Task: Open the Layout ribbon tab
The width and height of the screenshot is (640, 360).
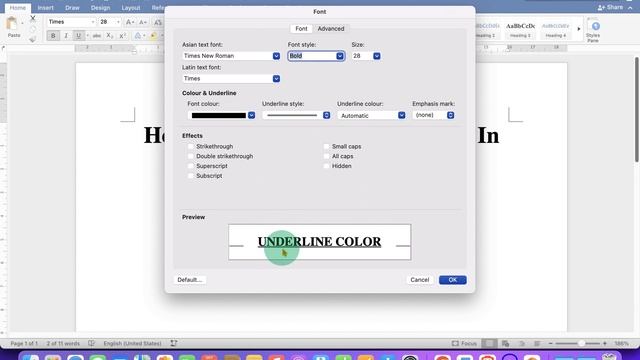Action: 131,8
